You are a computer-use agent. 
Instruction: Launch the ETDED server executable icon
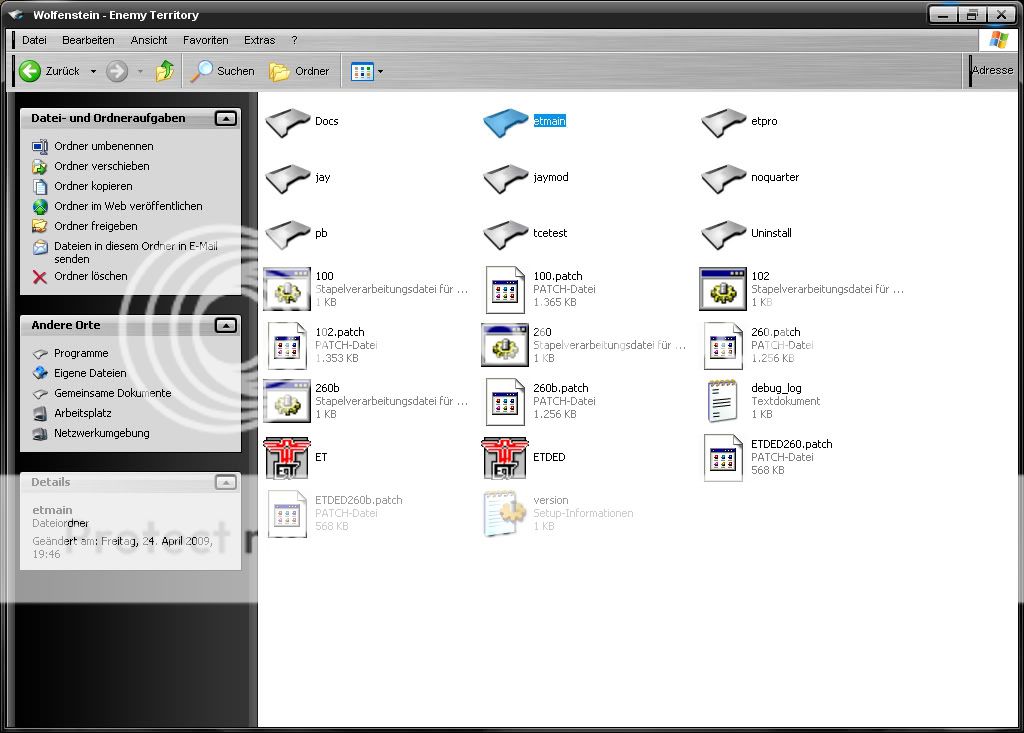pos(504,458)
